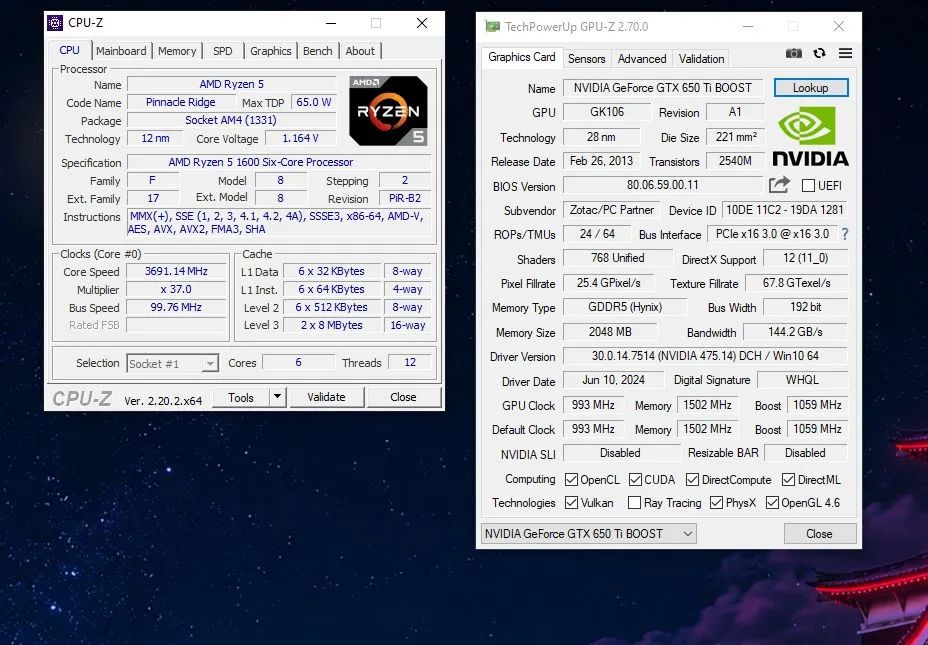Screen dimensions: 928x645
Task: Click the GPU-Z Name field
Action: [x=663, y=88]
